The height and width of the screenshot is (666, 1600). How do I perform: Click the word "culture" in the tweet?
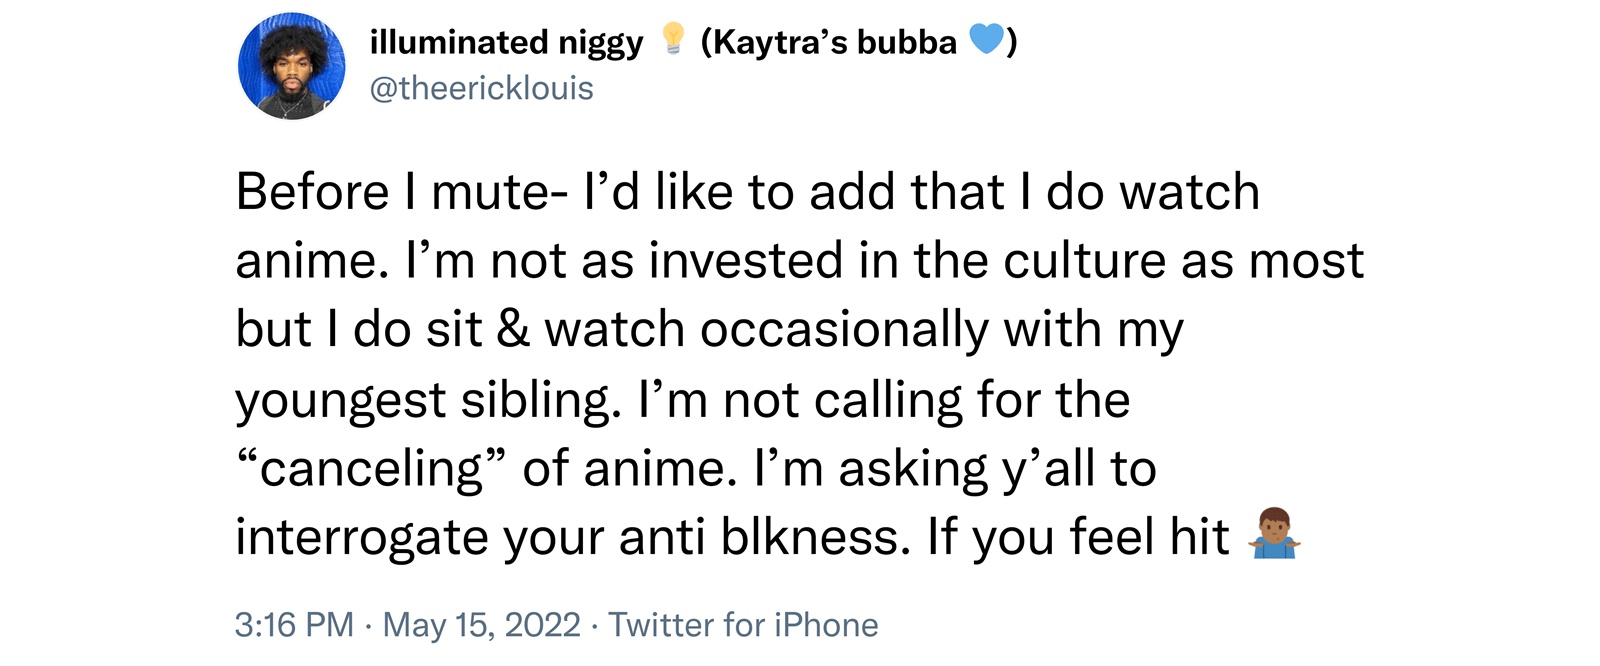point(1084,260)
